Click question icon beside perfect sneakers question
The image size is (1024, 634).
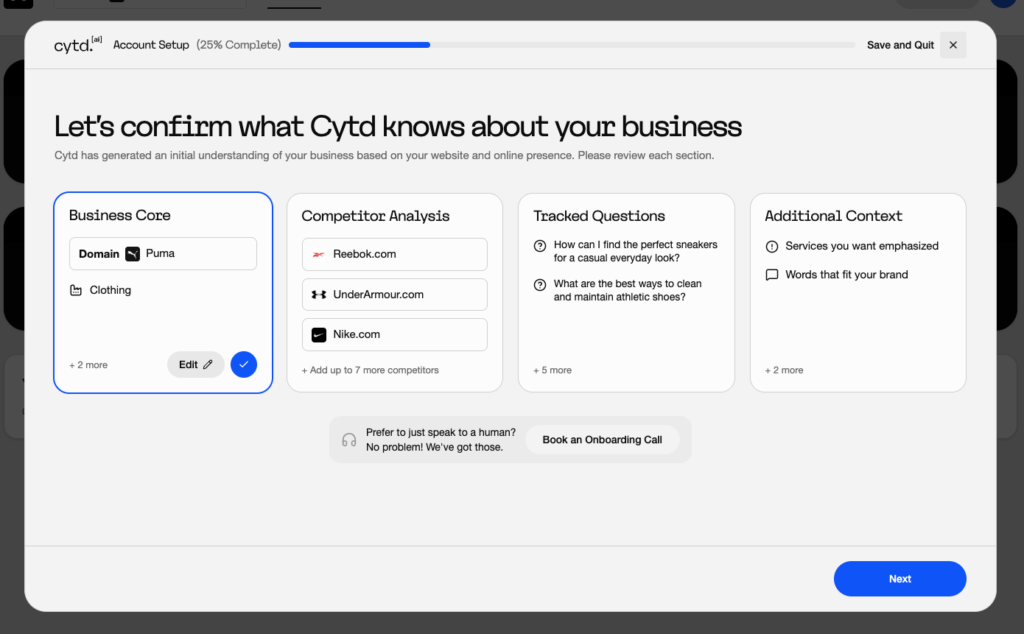click(540, 246)
